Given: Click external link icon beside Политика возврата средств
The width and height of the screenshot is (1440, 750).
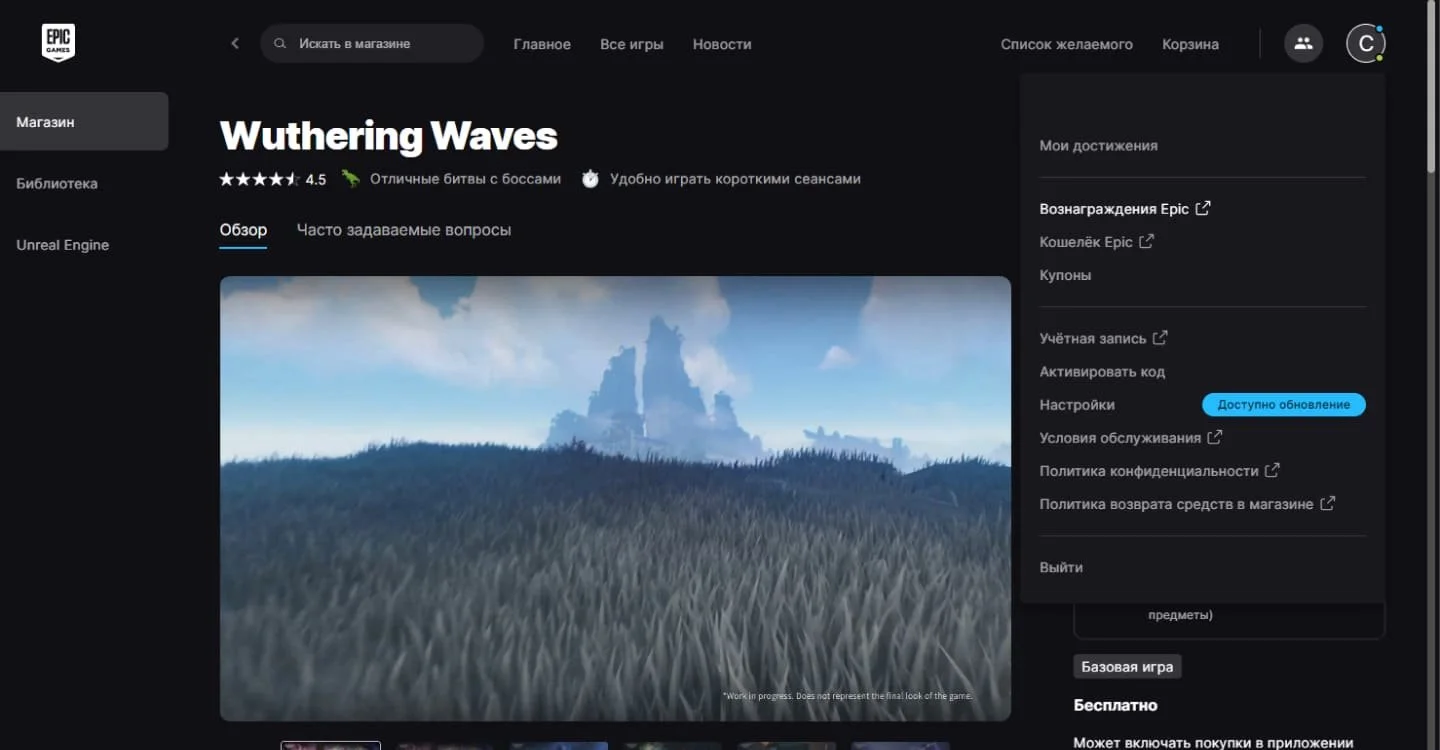Looking at the screenshot, I should point(1327,503).
